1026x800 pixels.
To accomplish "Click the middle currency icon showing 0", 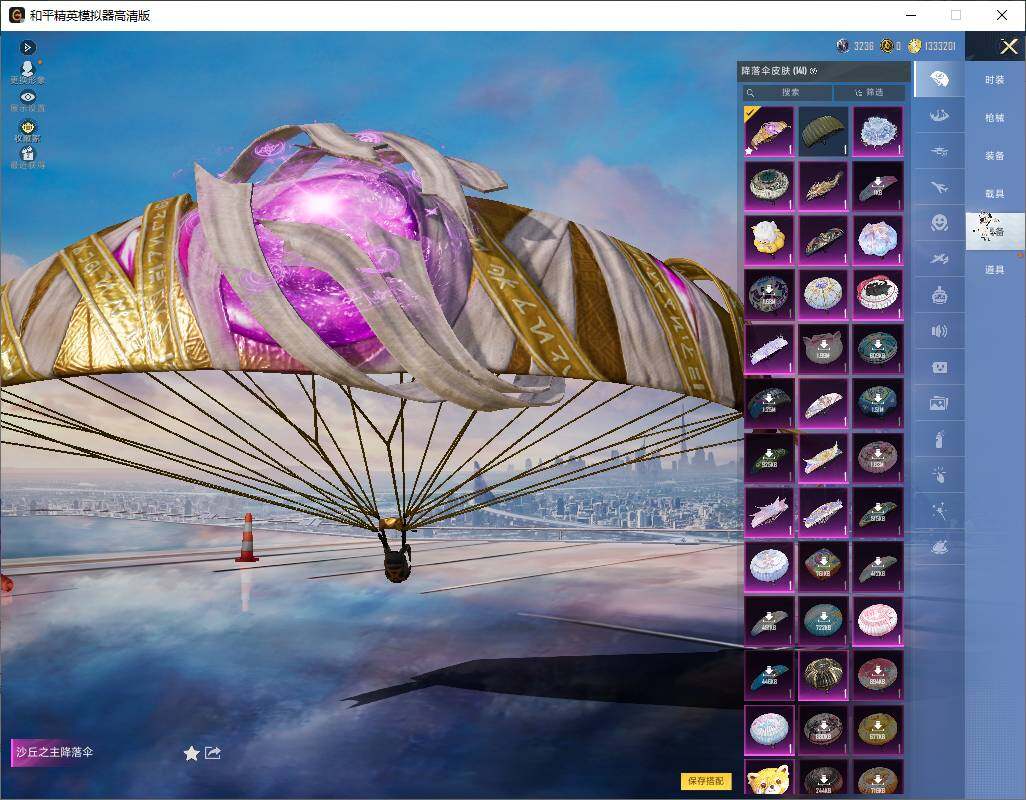I will pos(886,46).
